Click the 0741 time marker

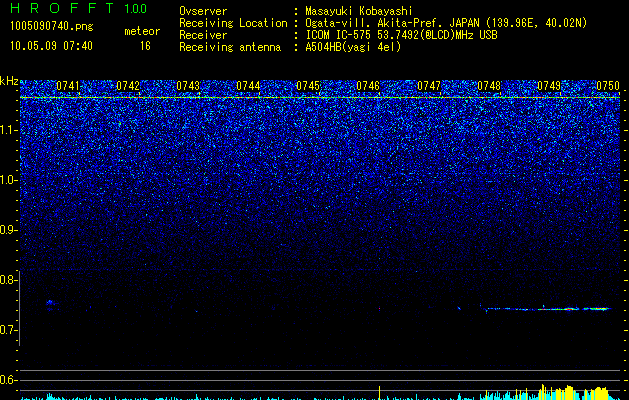click(68, 86)
